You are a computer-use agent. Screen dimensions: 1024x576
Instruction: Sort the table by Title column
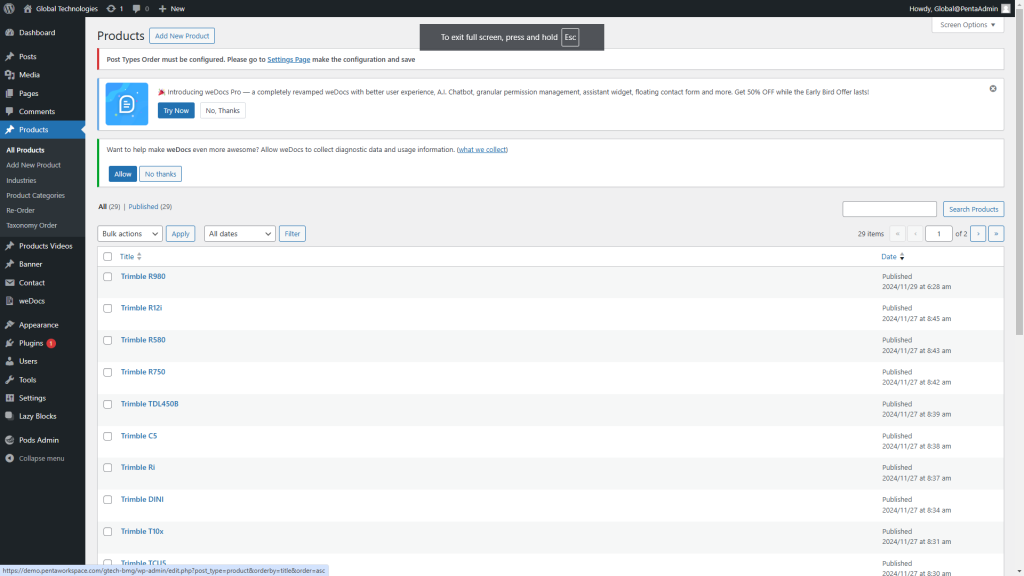(x=131, y=257)
